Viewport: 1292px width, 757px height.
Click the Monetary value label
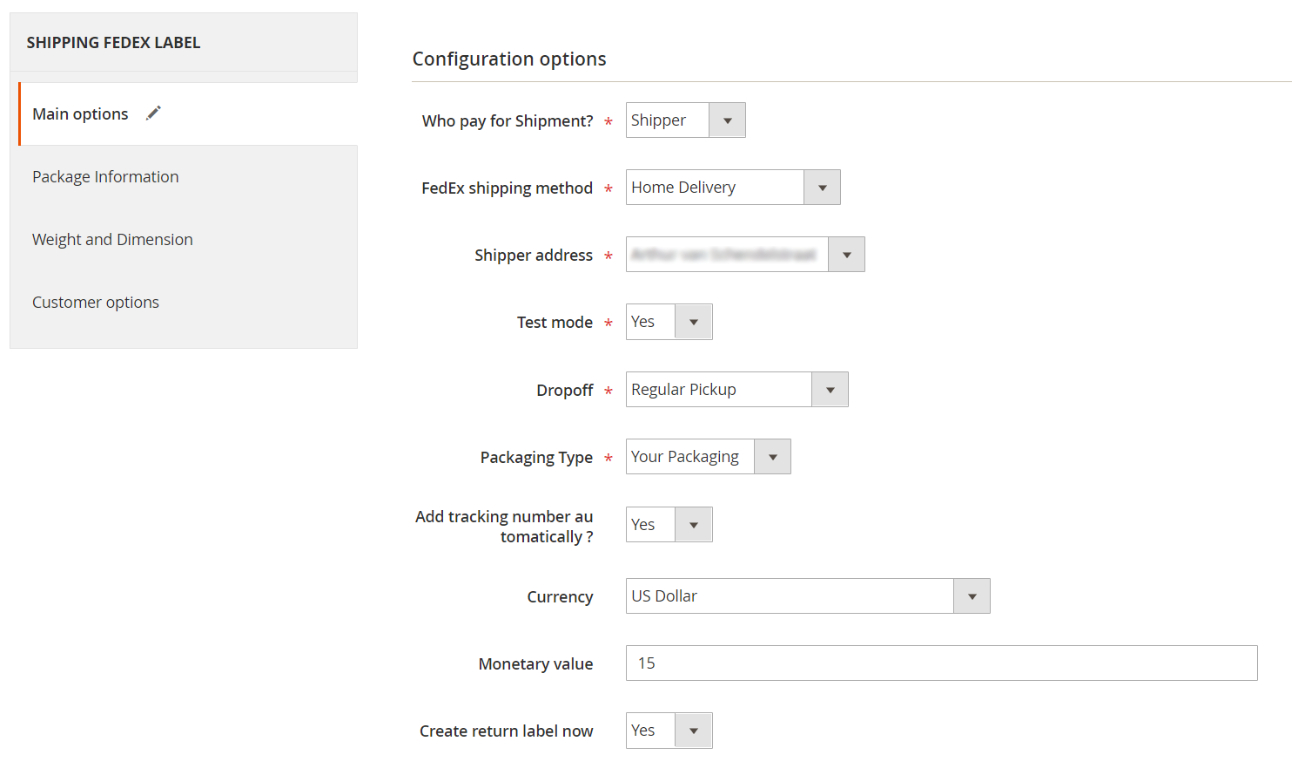pos(536,664)
